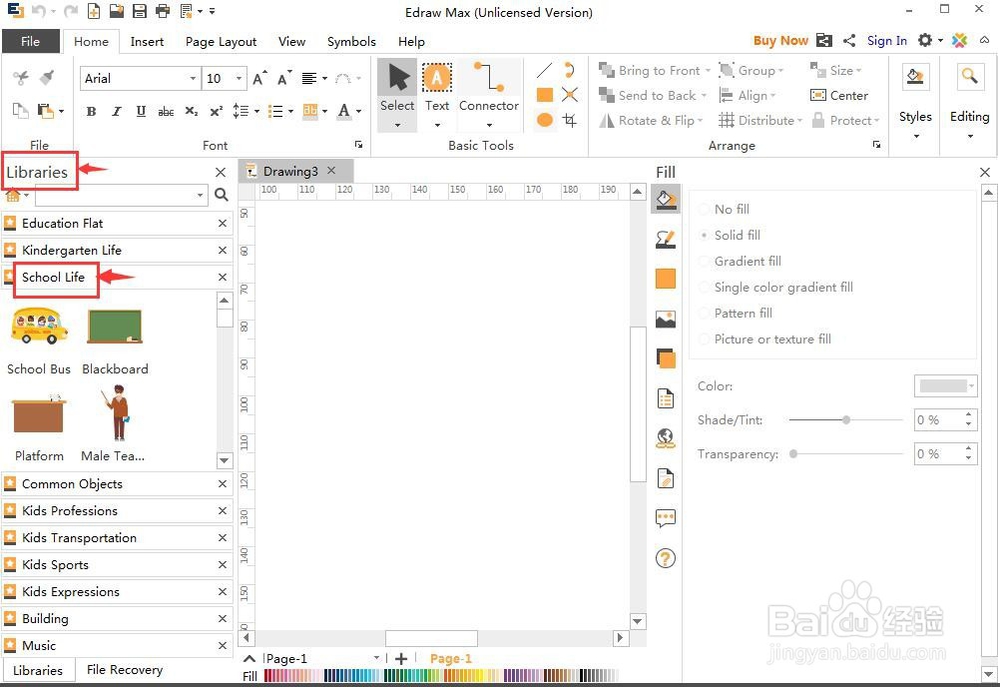
Task: Adjust the Shade/Tint slider
Action: point(846,420)
